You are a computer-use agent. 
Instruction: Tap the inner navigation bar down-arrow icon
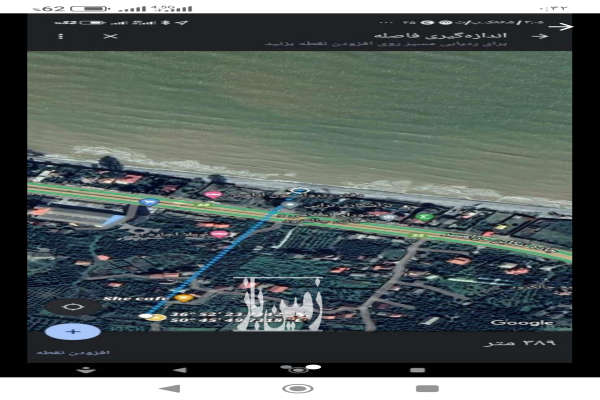pos(86,370)
